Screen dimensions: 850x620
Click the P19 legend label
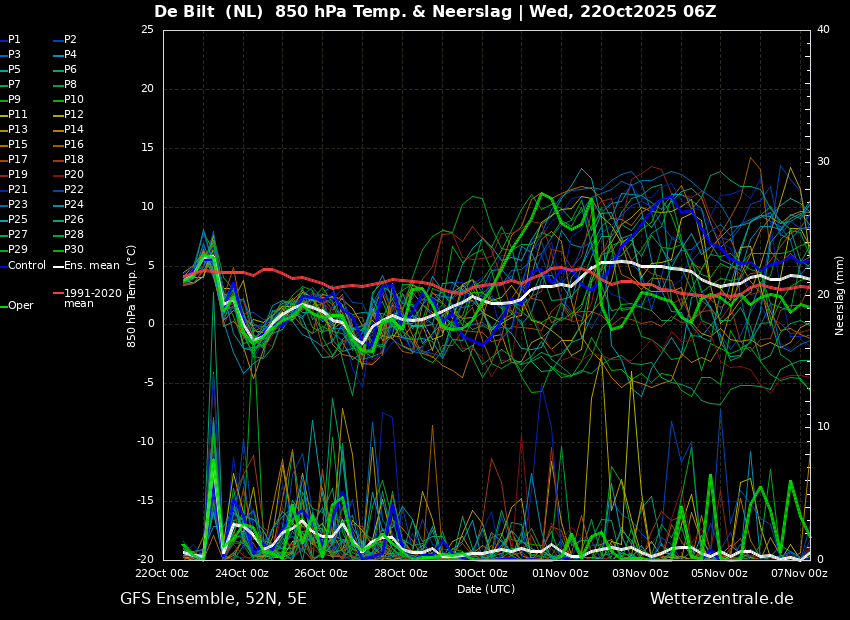pyautogui.click(x=17, y=175)
